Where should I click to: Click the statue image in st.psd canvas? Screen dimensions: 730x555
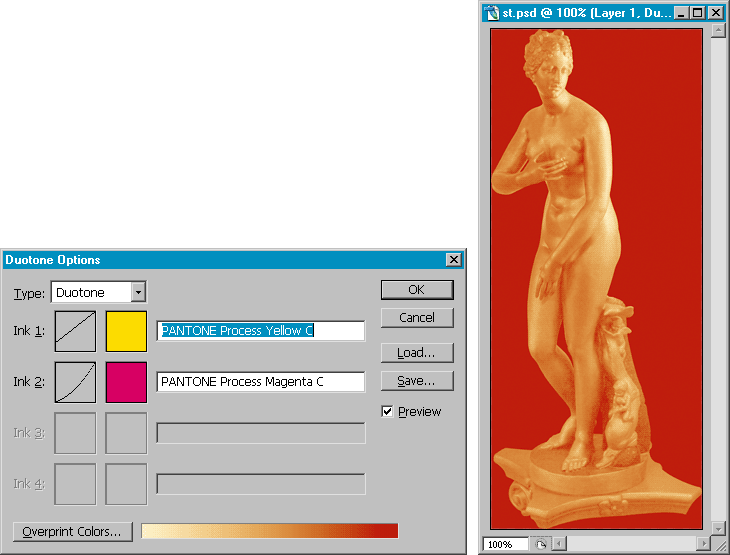pos(596,278)
